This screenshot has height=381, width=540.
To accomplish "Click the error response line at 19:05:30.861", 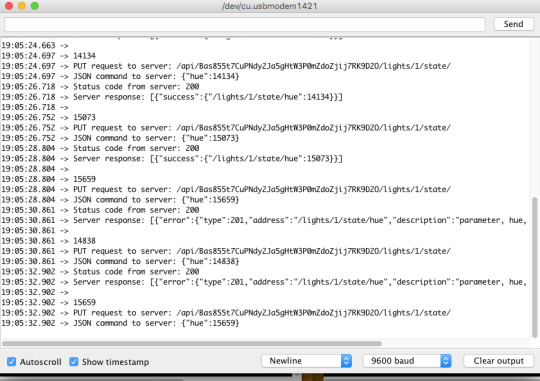I will [x=264, y=220].
